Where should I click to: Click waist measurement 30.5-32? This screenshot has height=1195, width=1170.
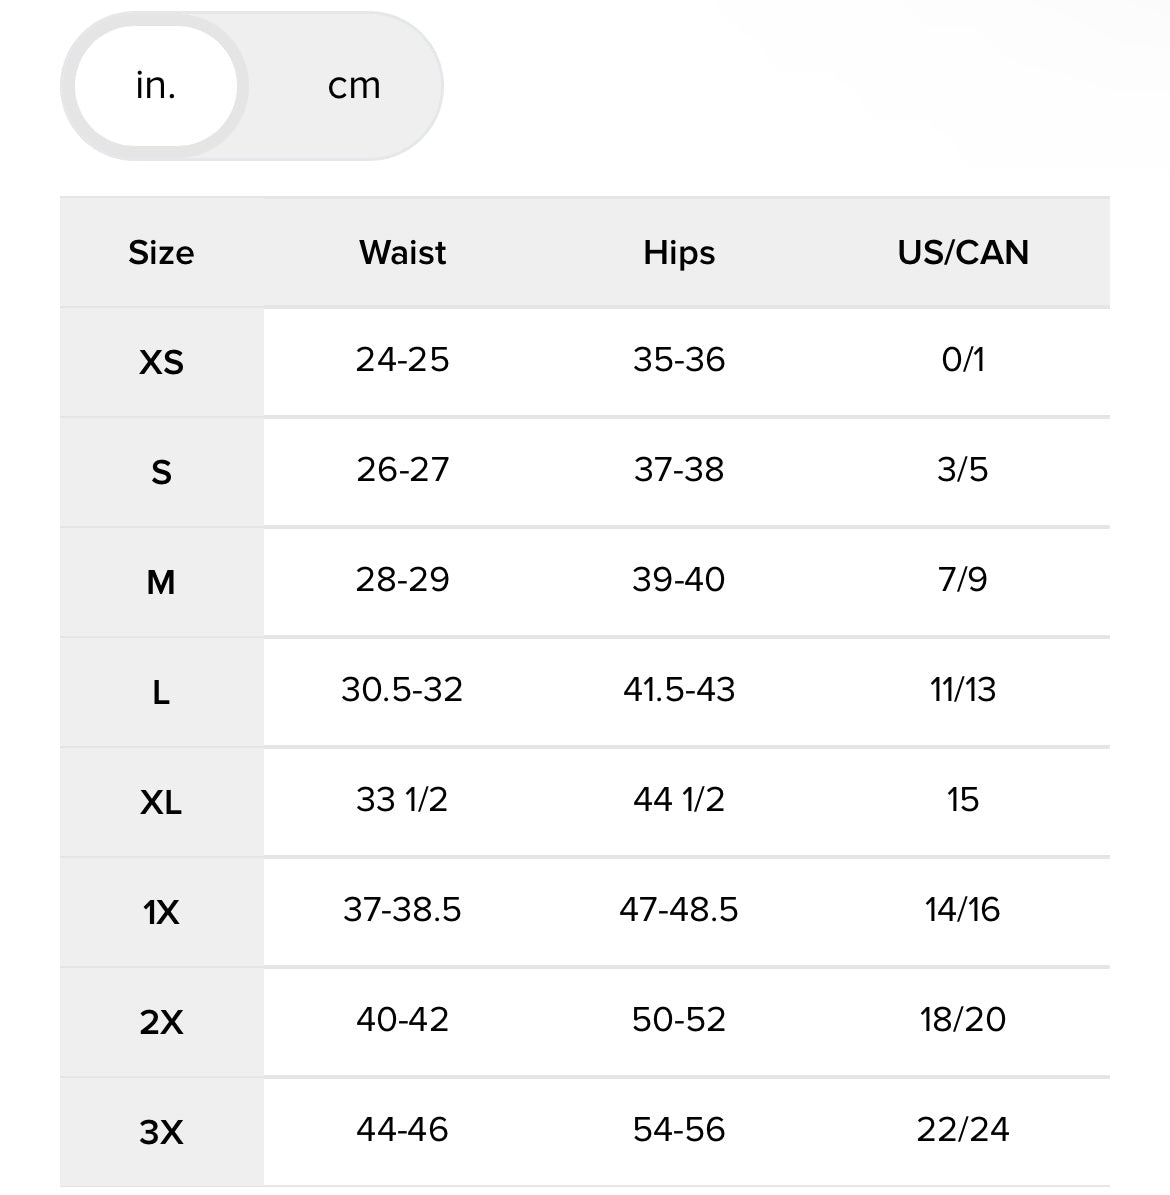tap(402, 689)
